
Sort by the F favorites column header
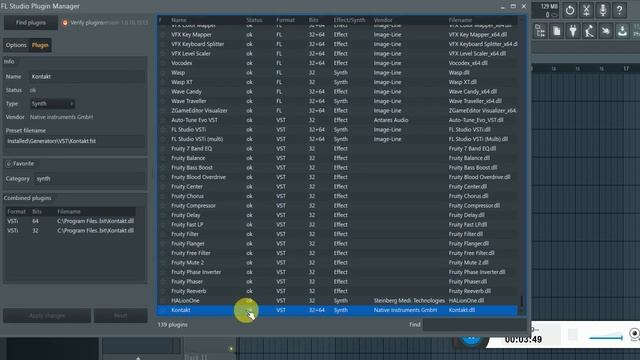click(160, 20)
